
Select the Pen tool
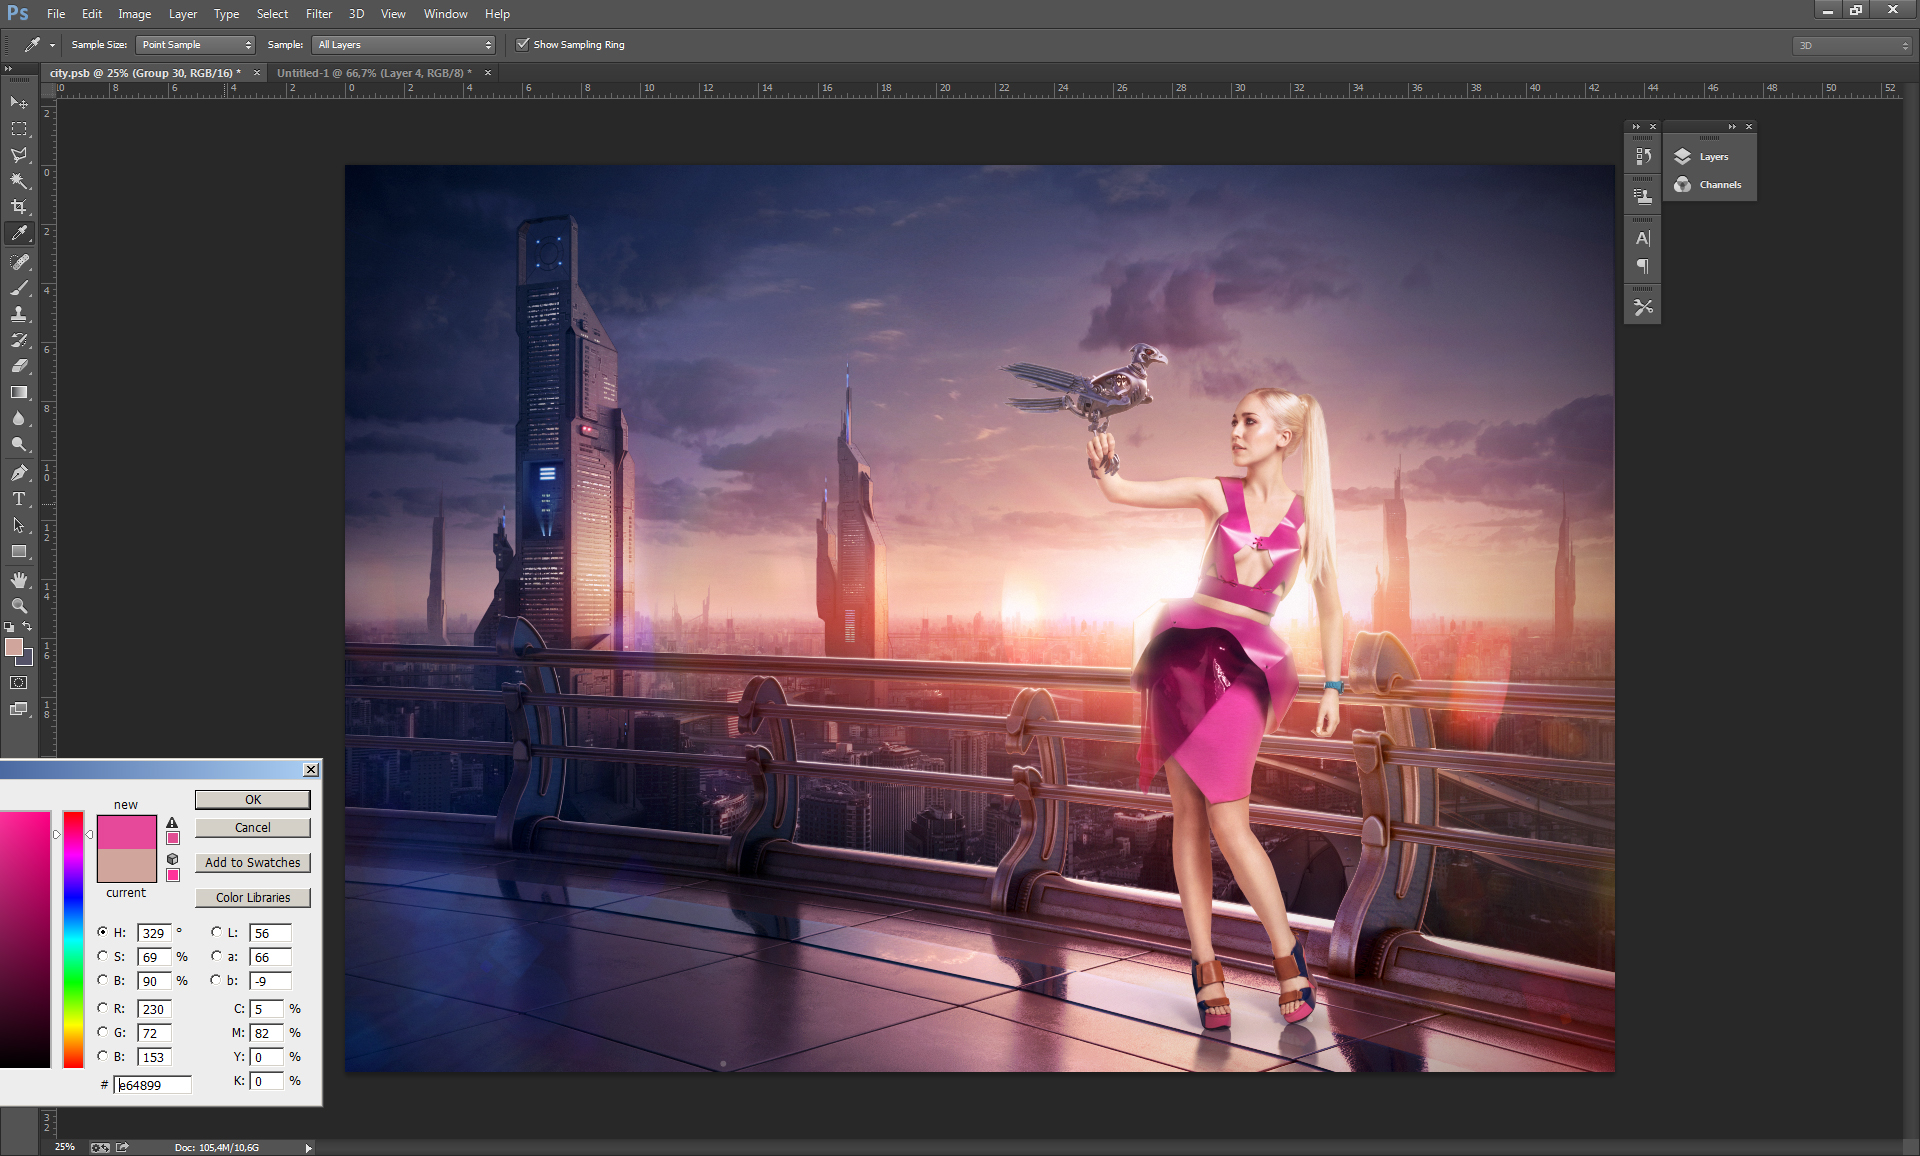point(19,472)
